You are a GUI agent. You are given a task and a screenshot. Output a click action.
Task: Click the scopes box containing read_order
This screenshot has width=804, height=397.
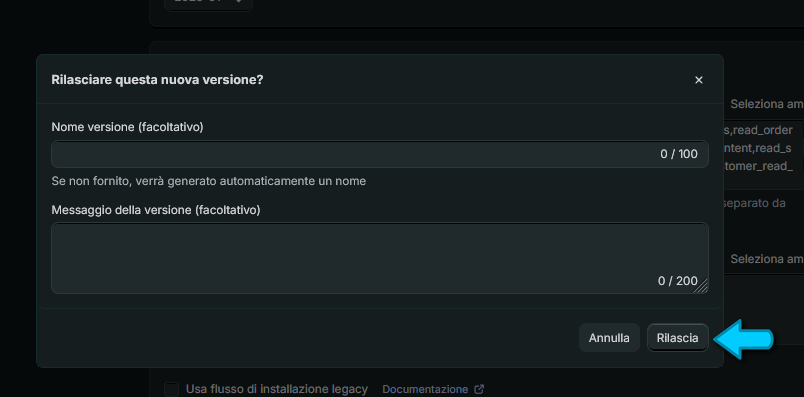763,149
